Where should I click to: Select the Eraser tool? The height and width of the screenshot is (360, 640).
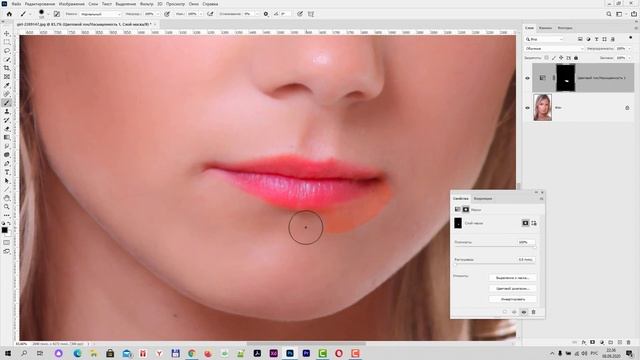(x=7, y=129)
